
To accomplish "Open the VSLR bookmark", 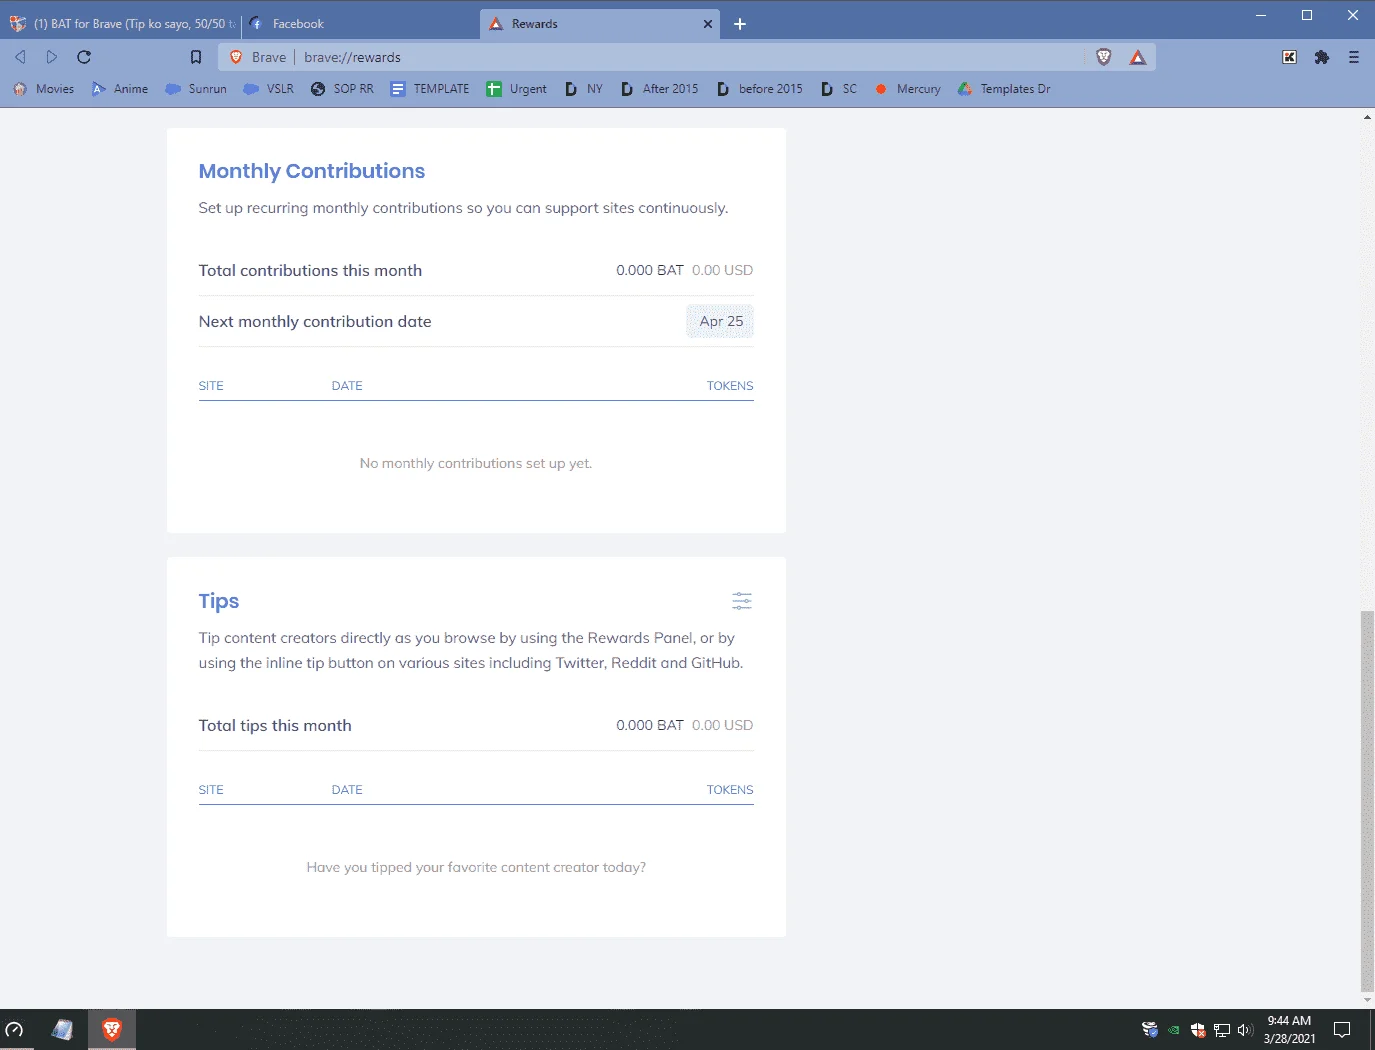I will click(x=269, y=89).
